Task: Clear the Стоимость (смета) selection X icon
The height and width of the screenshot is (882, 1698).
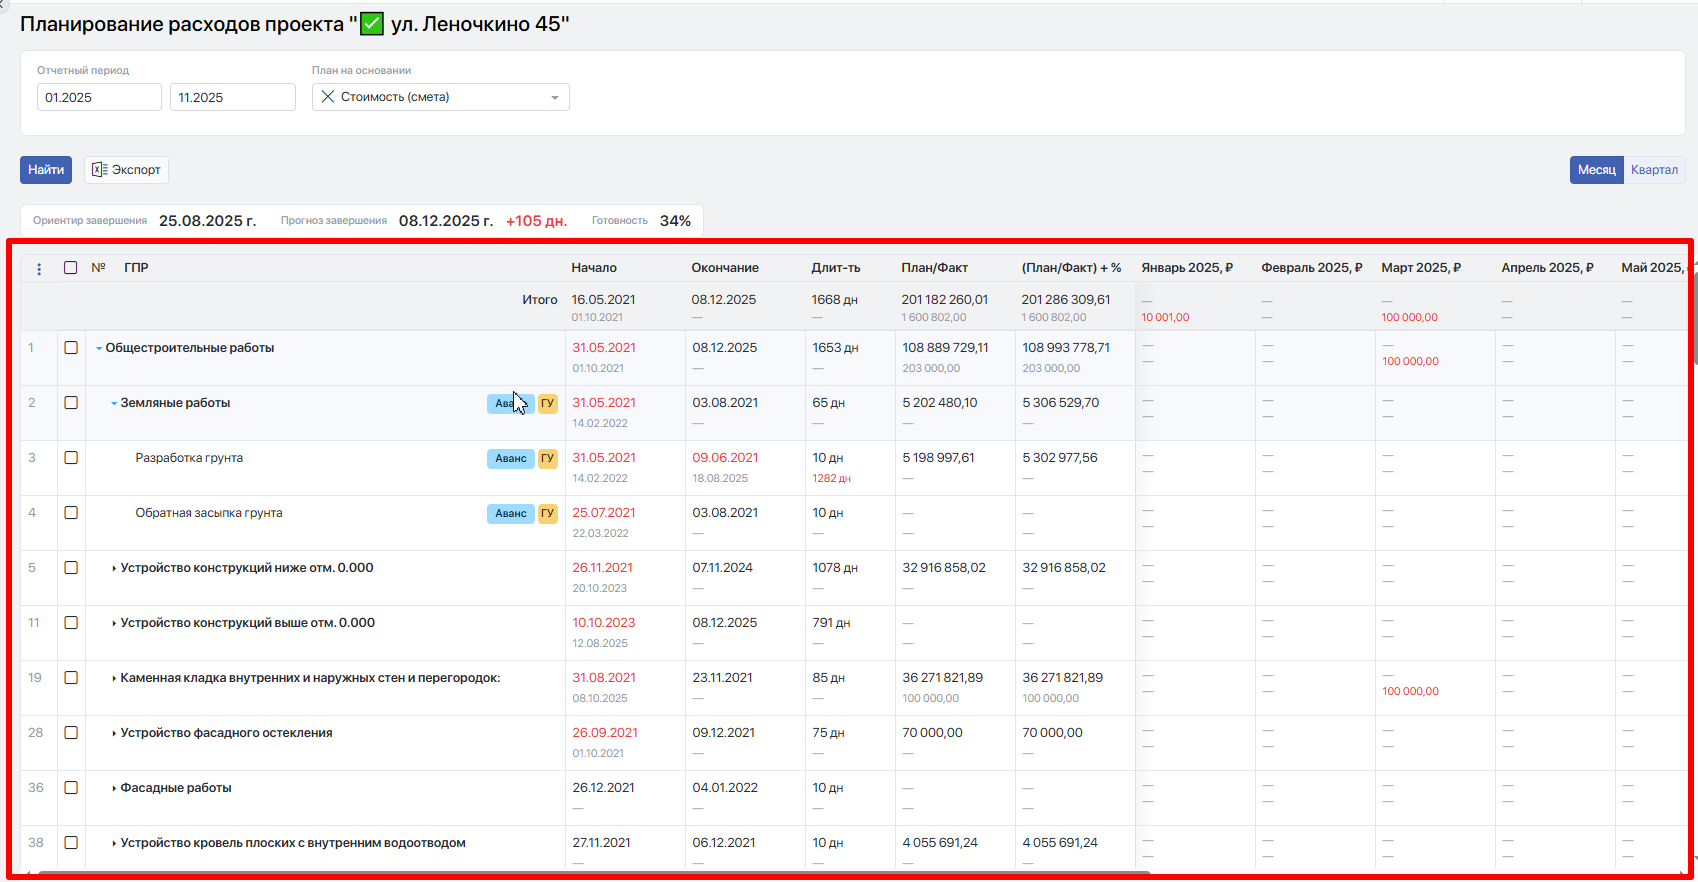Action: coord(328,97)
